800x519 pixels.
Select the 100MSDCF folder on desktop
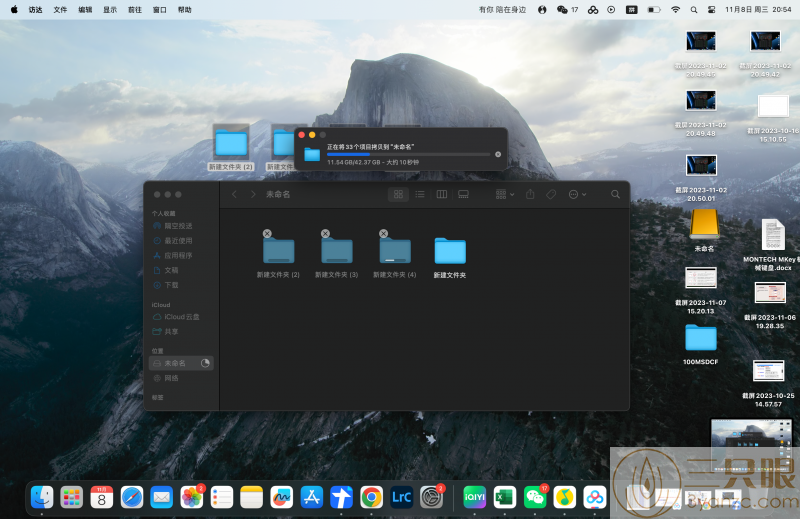point(701,338)
